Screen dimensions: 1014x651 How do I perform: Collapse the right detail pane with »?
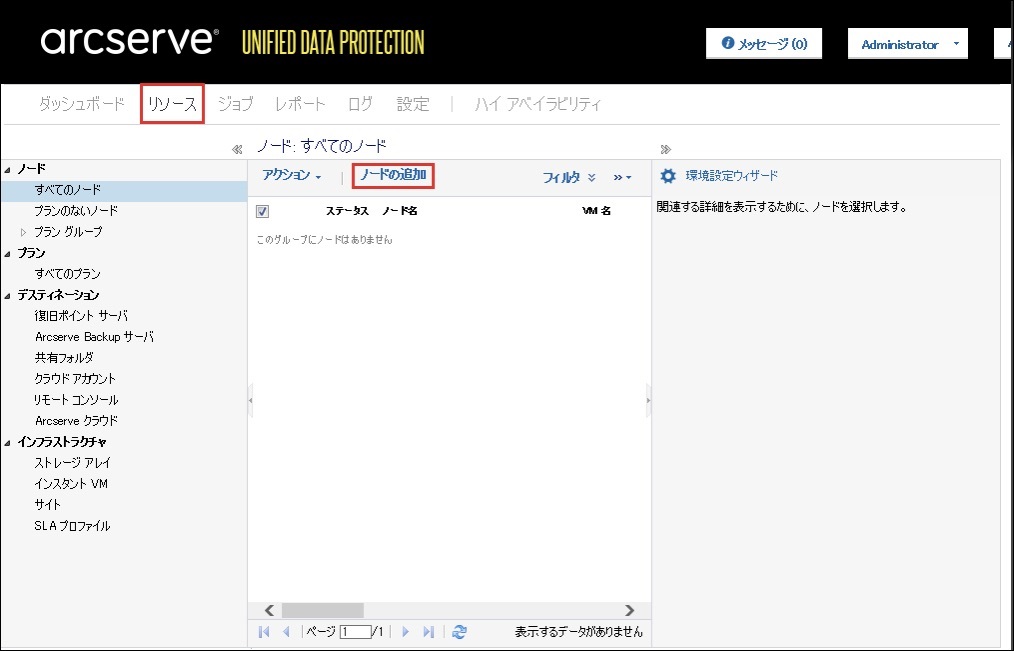pos(666,149)
